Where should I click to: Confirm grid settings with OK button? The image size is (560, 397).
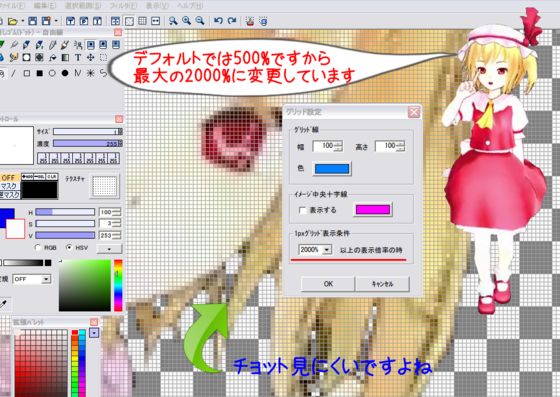[x=328, y=284]
